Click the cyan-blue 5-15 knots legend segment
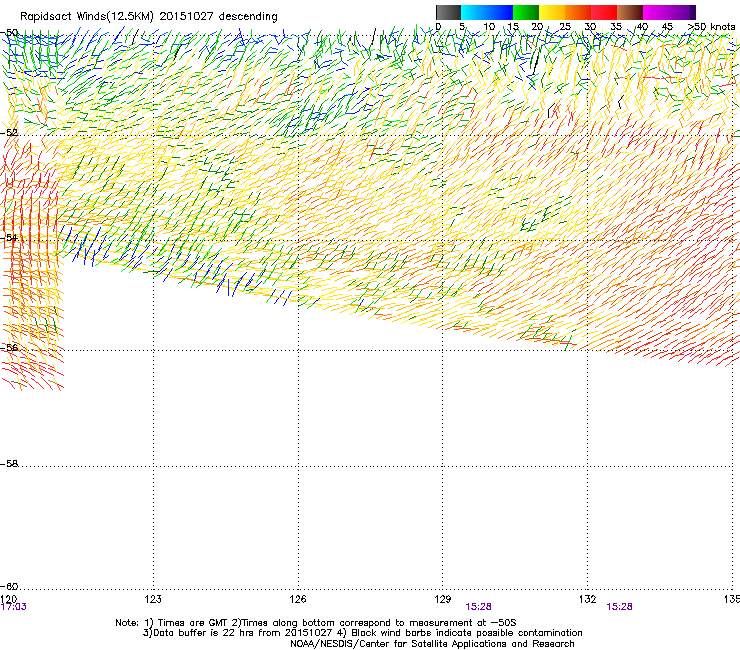The width and height of the screenshot is (740, 650). (x=487, y=12)
